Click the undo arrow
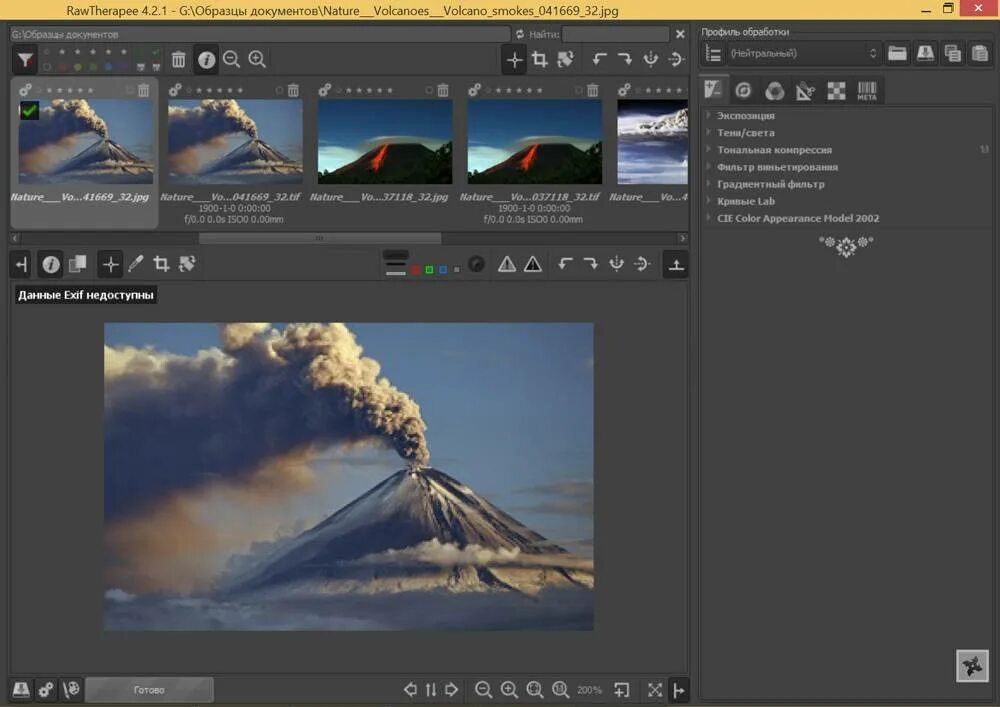Image resolution: width=1000 pixels, height=707 pixels. [566, 263]
